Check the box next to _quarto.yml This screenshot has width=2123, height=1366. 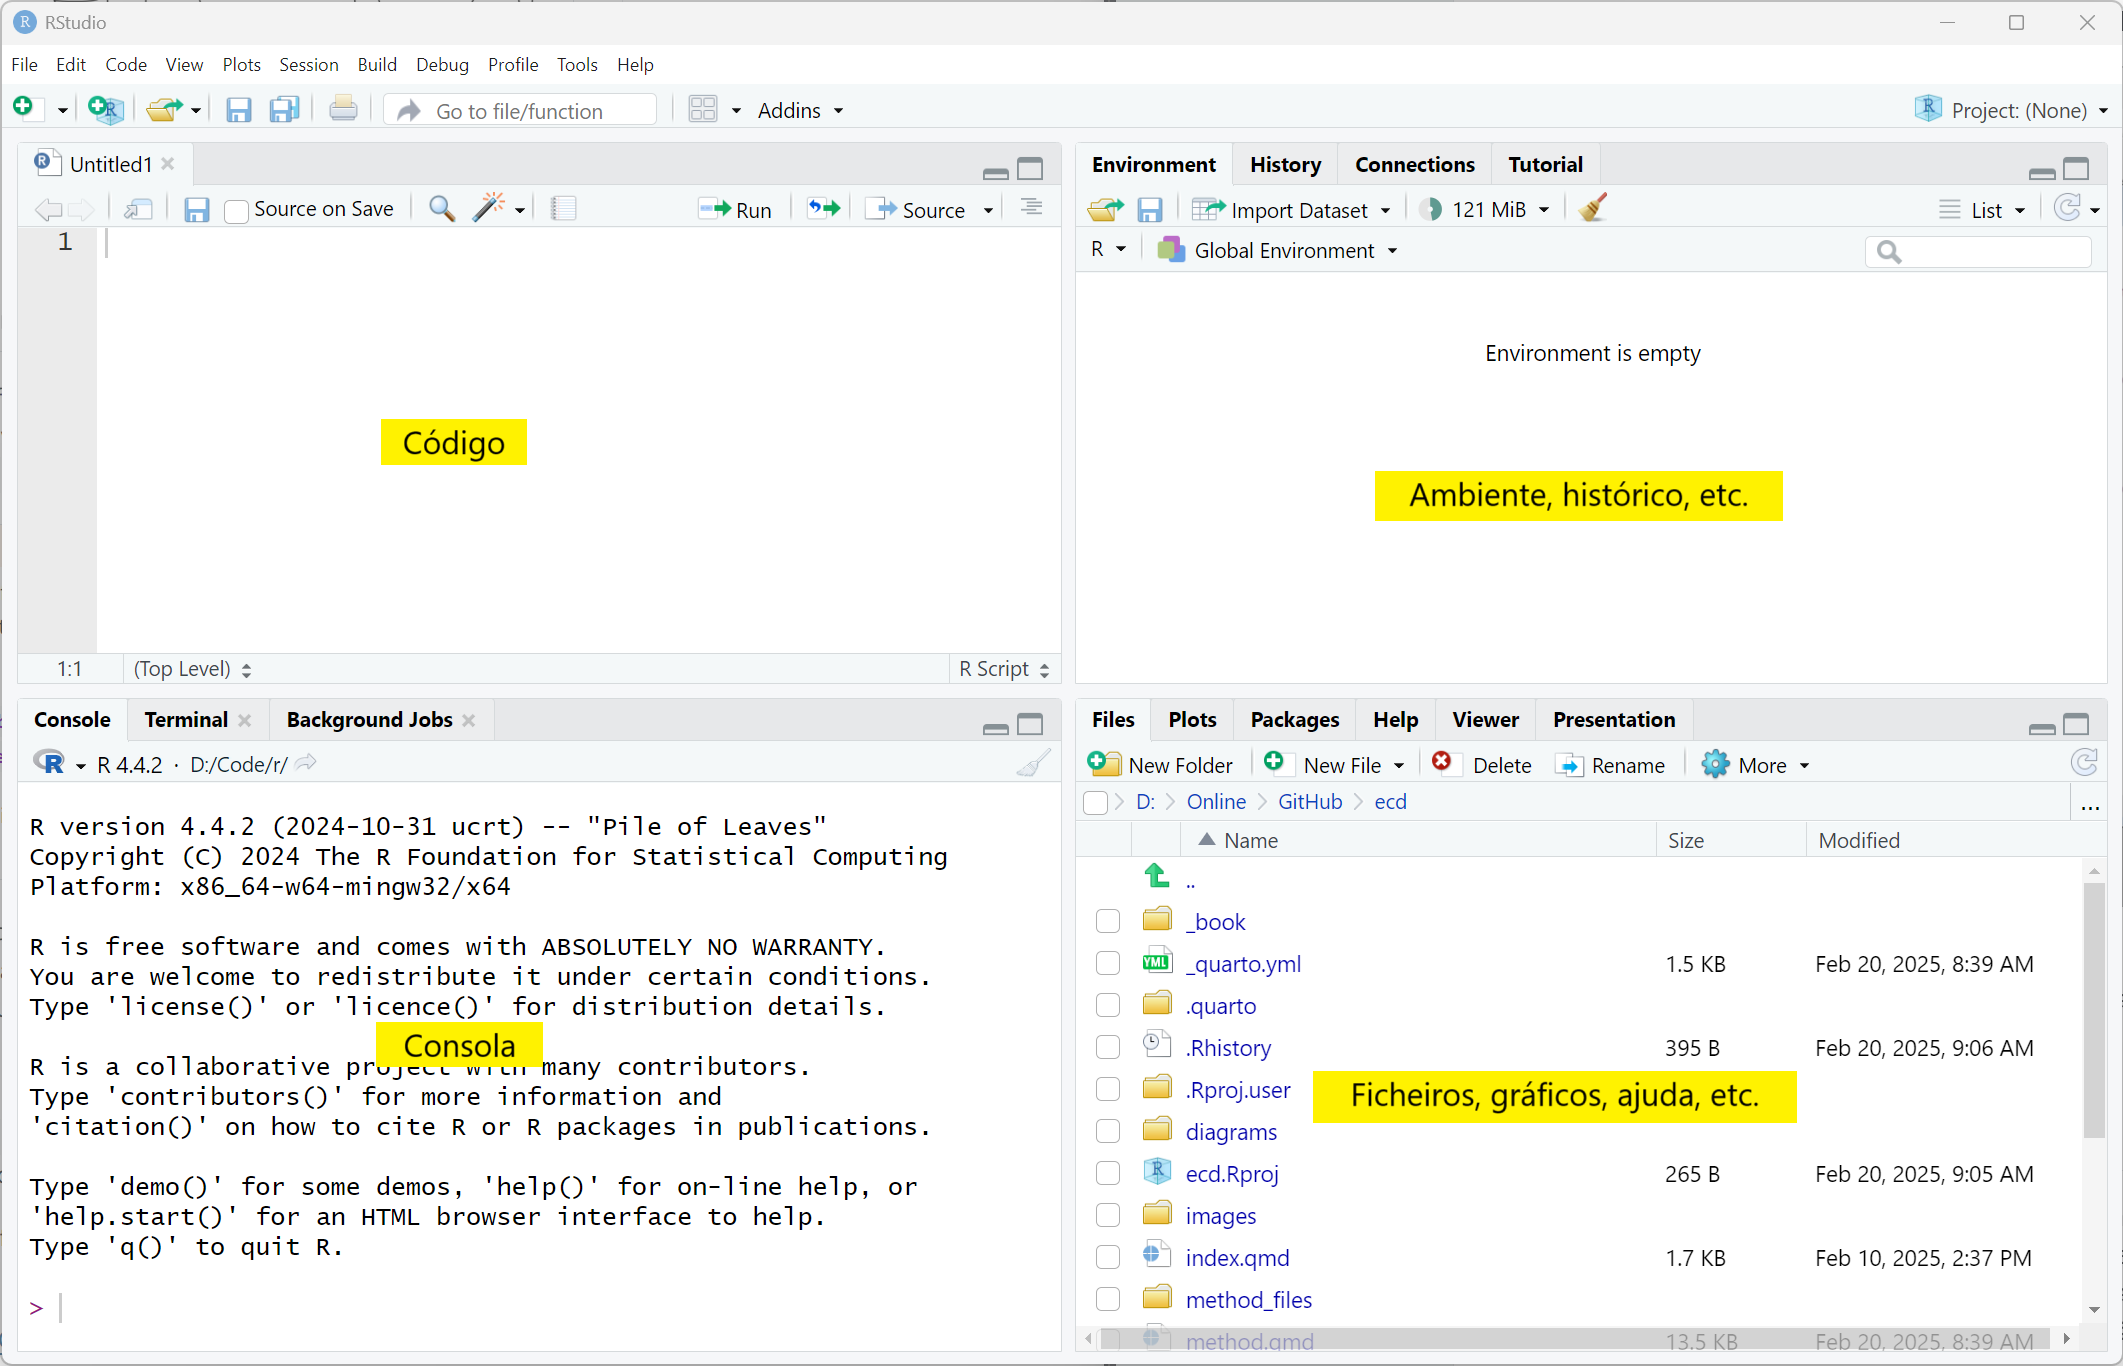point(1107,963)
